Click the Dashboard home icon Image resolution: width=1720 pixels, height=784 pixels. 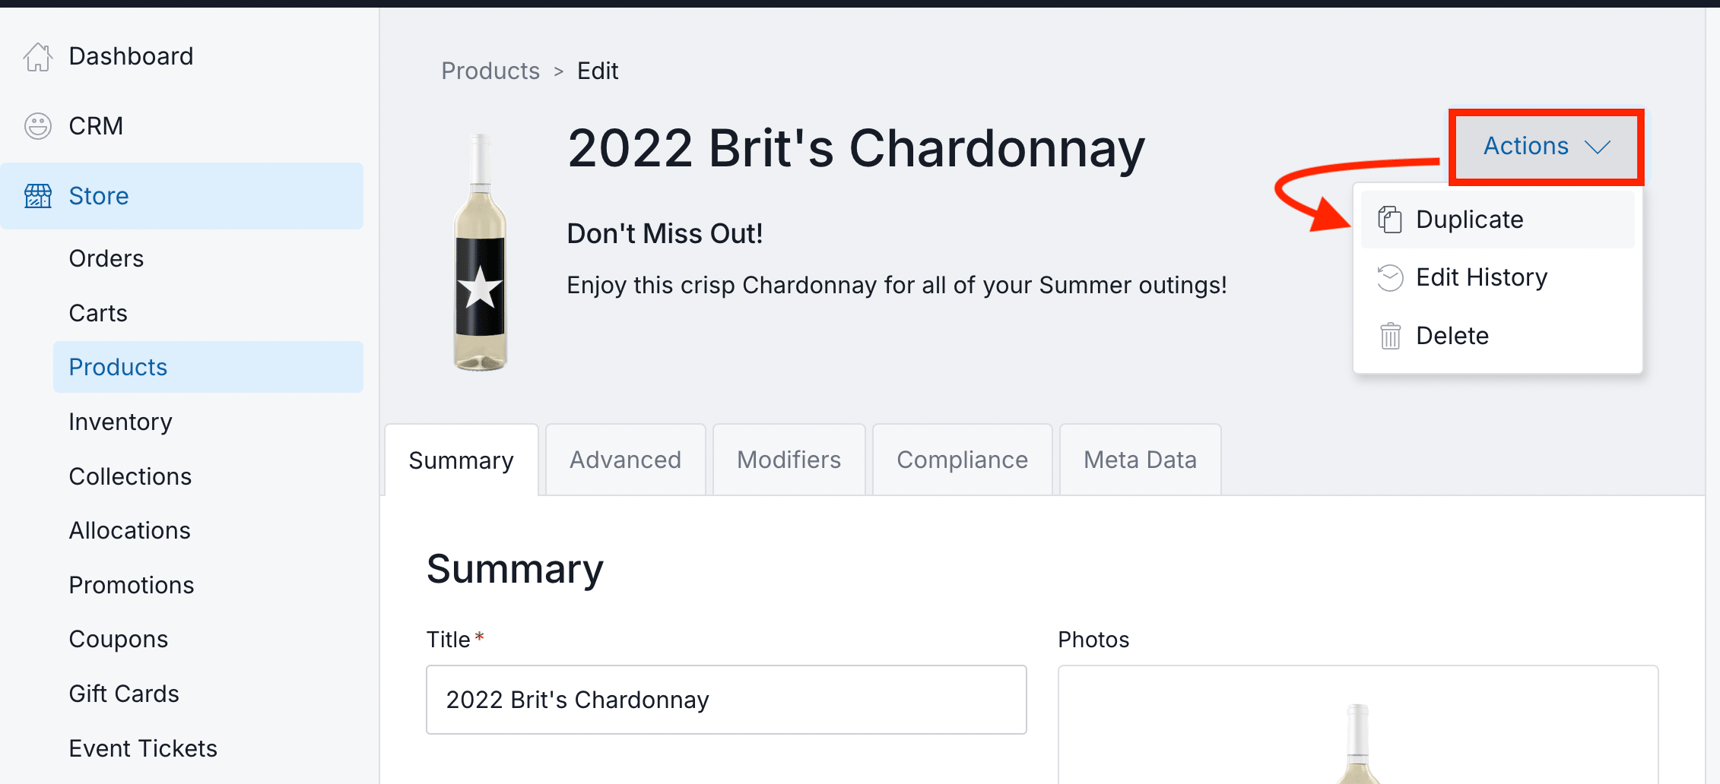[38, 57]
